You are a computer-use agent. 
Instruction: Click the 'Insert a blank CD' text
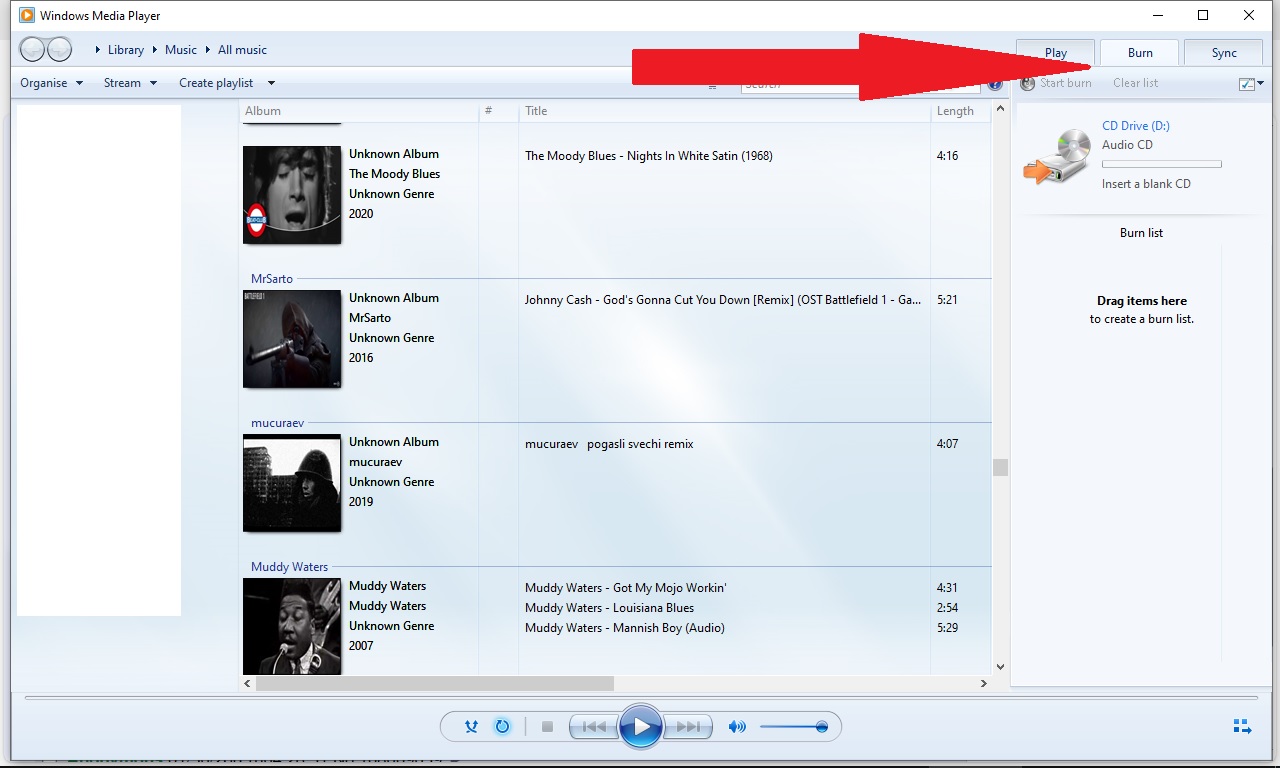point(1146,184)
